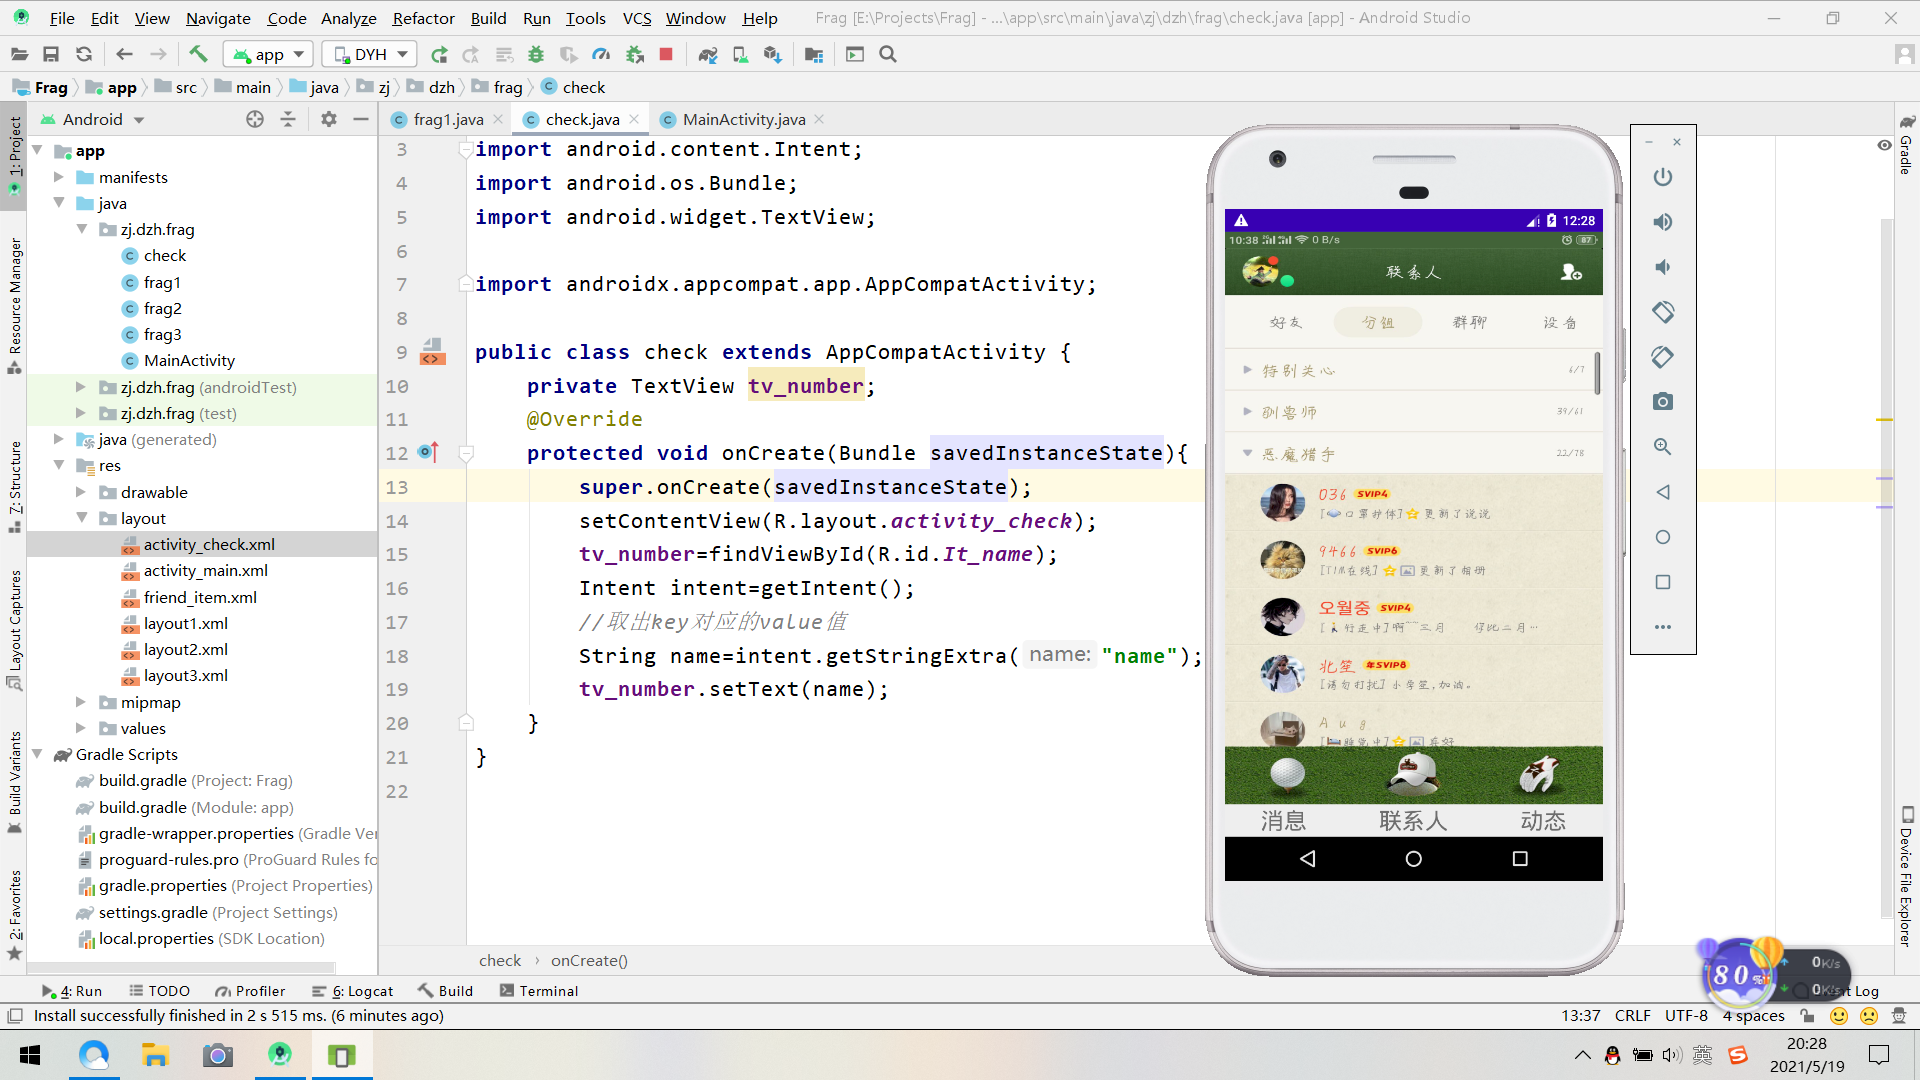The width and height of the screenshot is (1920, 1080).
Task: Open the Refactor menu
Action: pyautogui.click(x=423, y=17)
